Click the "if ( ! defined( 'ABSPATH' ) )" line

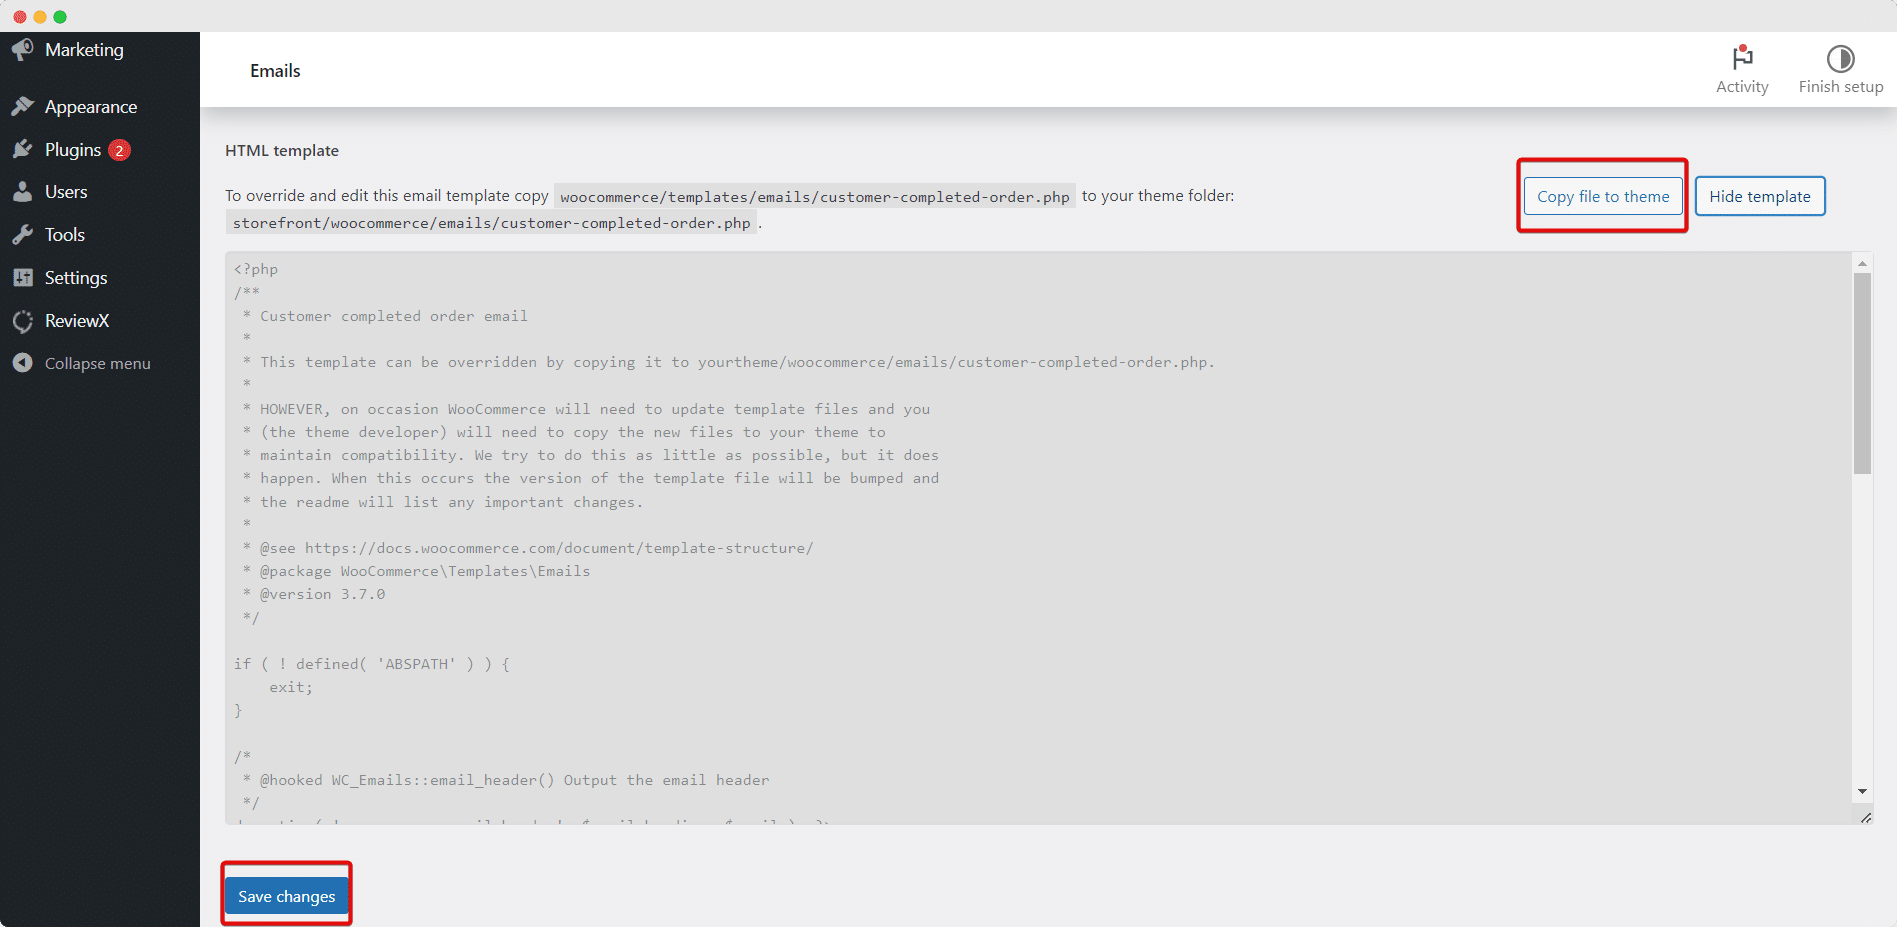(372, 664)
